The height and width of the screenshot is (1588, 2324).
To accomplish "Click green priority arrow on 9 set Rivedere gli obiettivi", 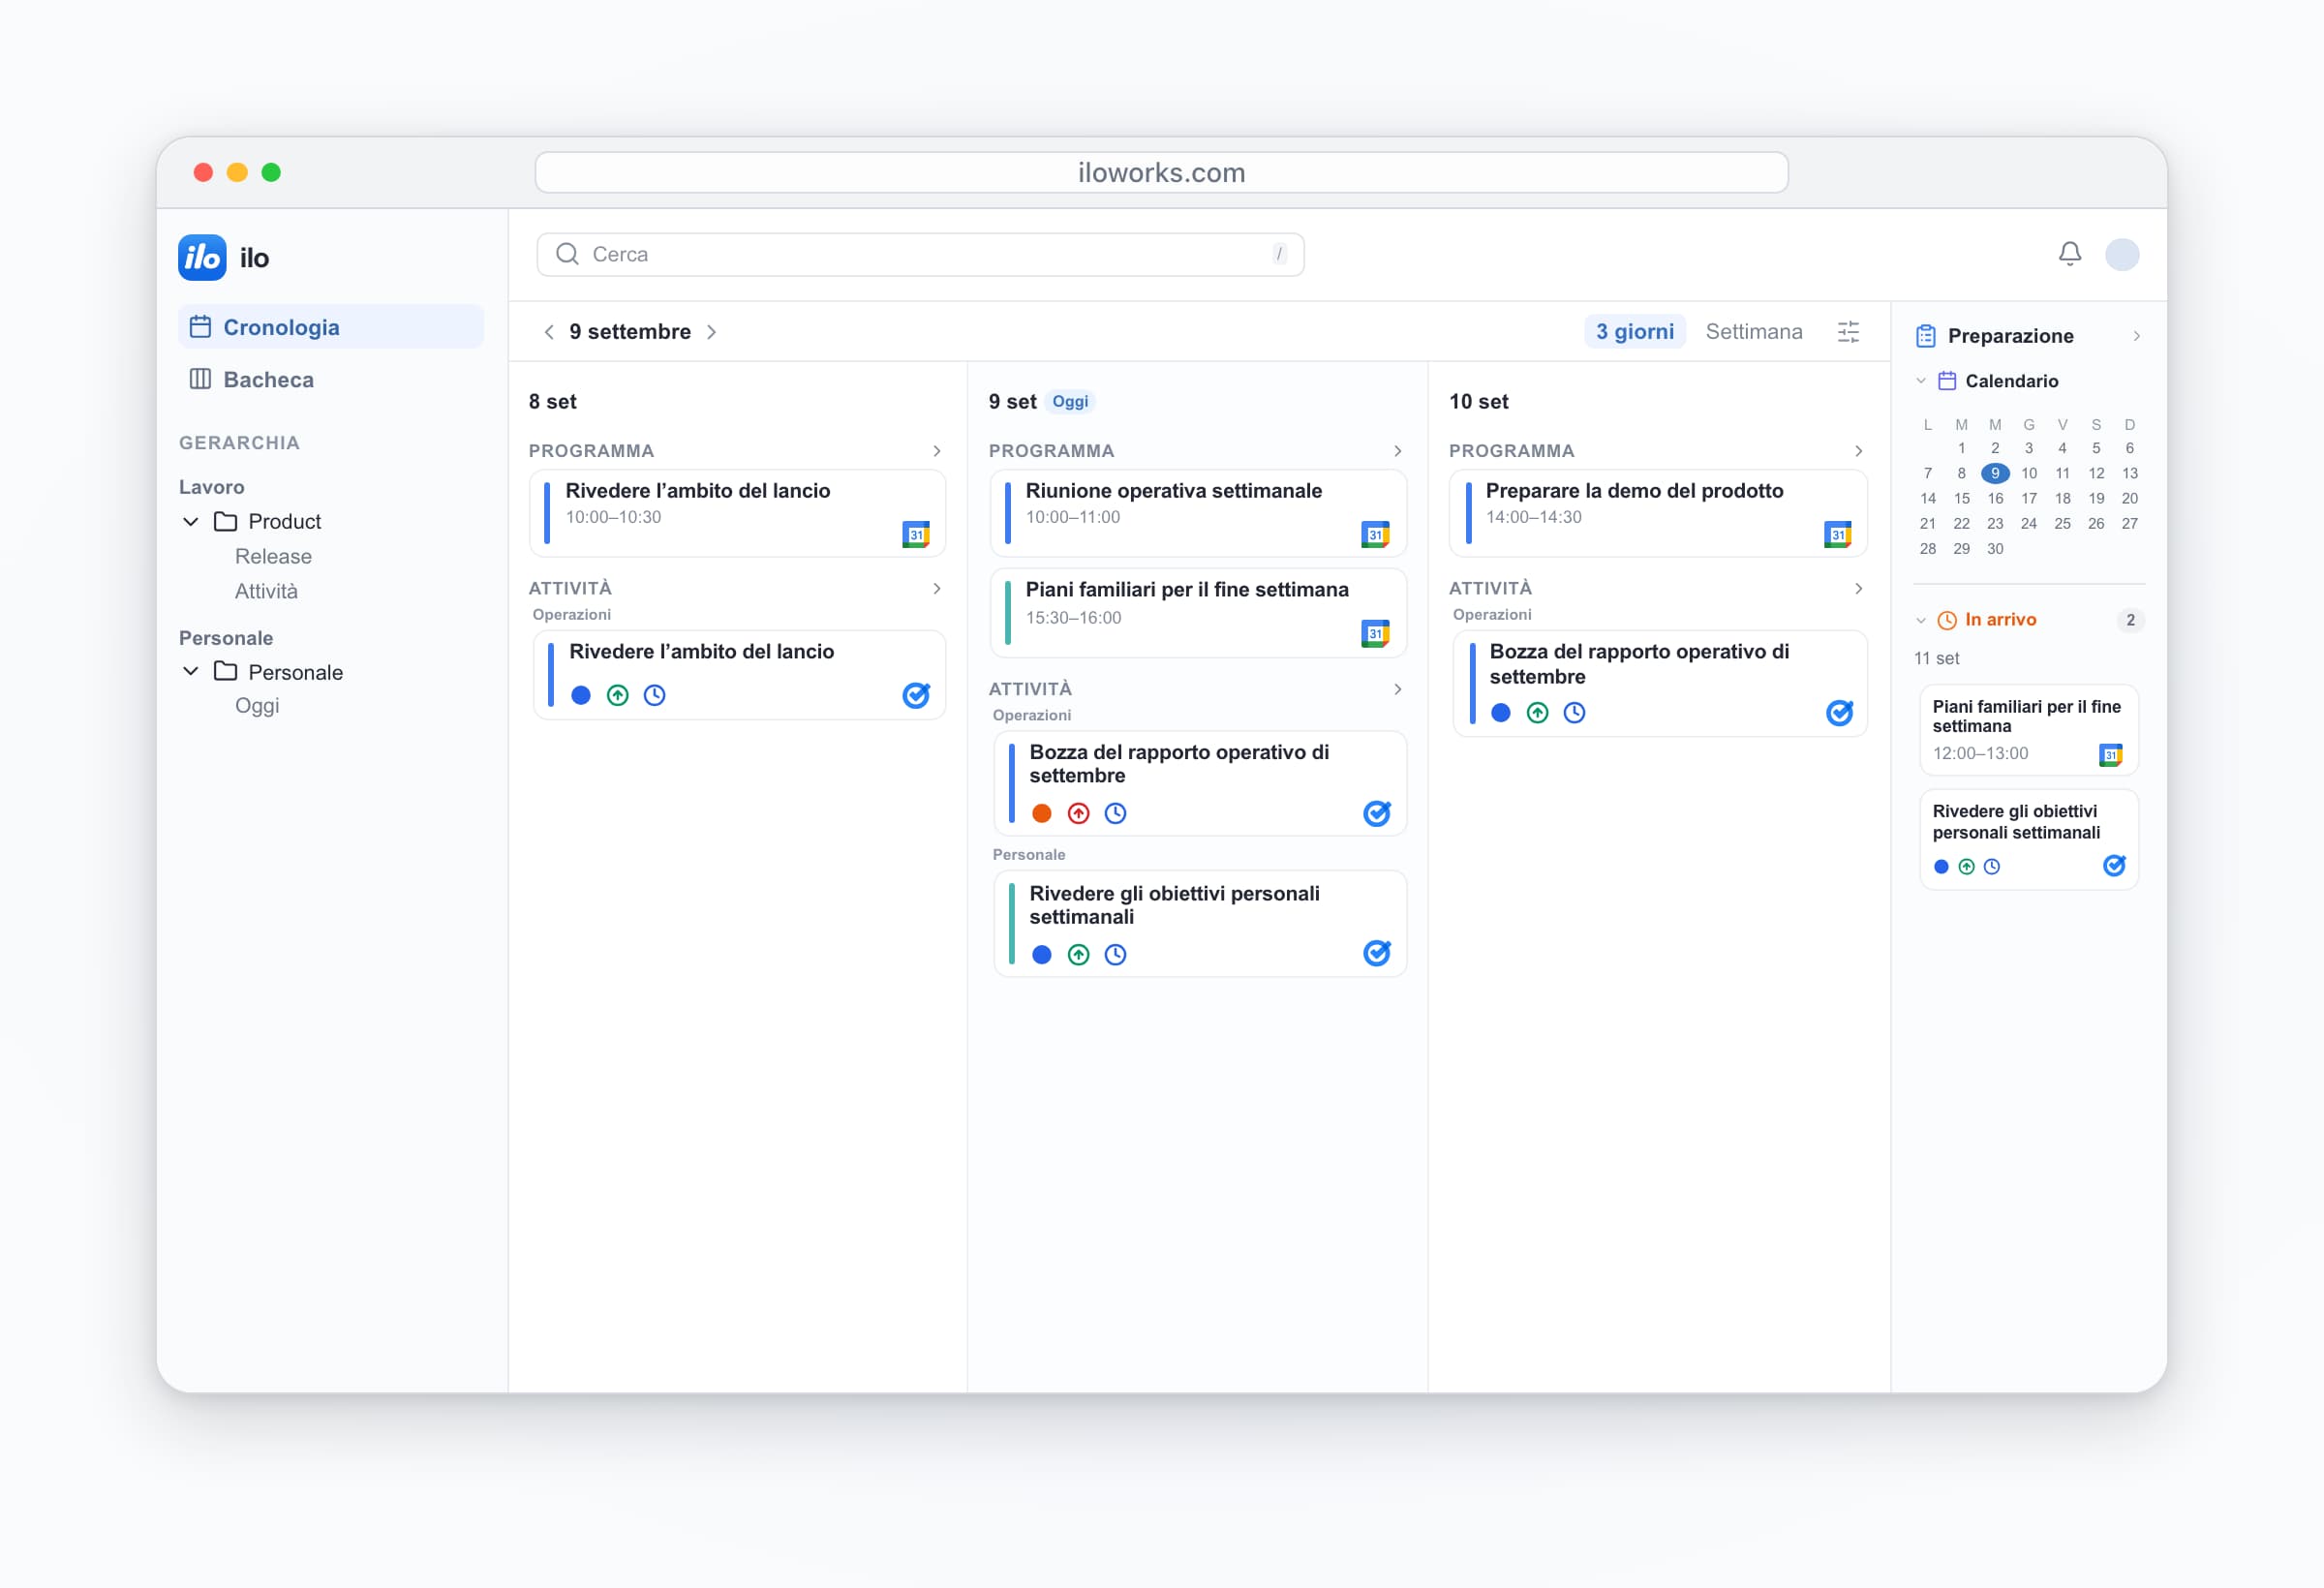I will pyautogui.click(x=1078, y=955).
